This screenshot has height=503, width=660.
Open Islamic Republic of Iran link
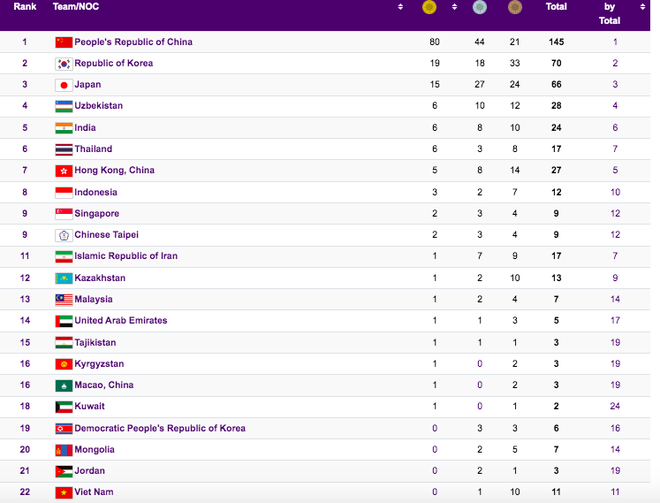pos(126,256)
